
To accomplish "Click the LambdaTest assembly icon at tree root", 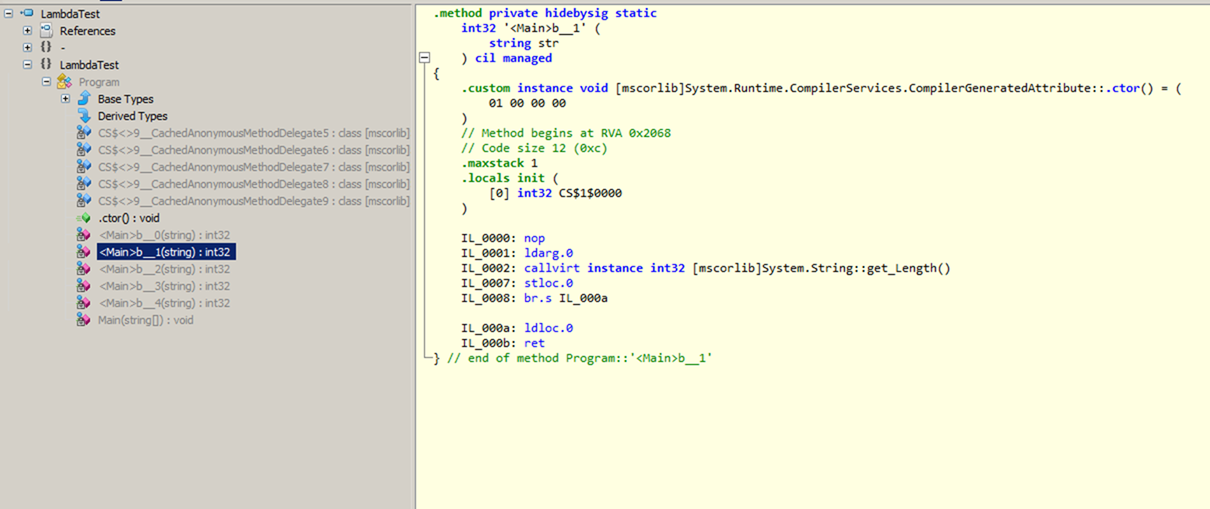I will tap(27, 14).
